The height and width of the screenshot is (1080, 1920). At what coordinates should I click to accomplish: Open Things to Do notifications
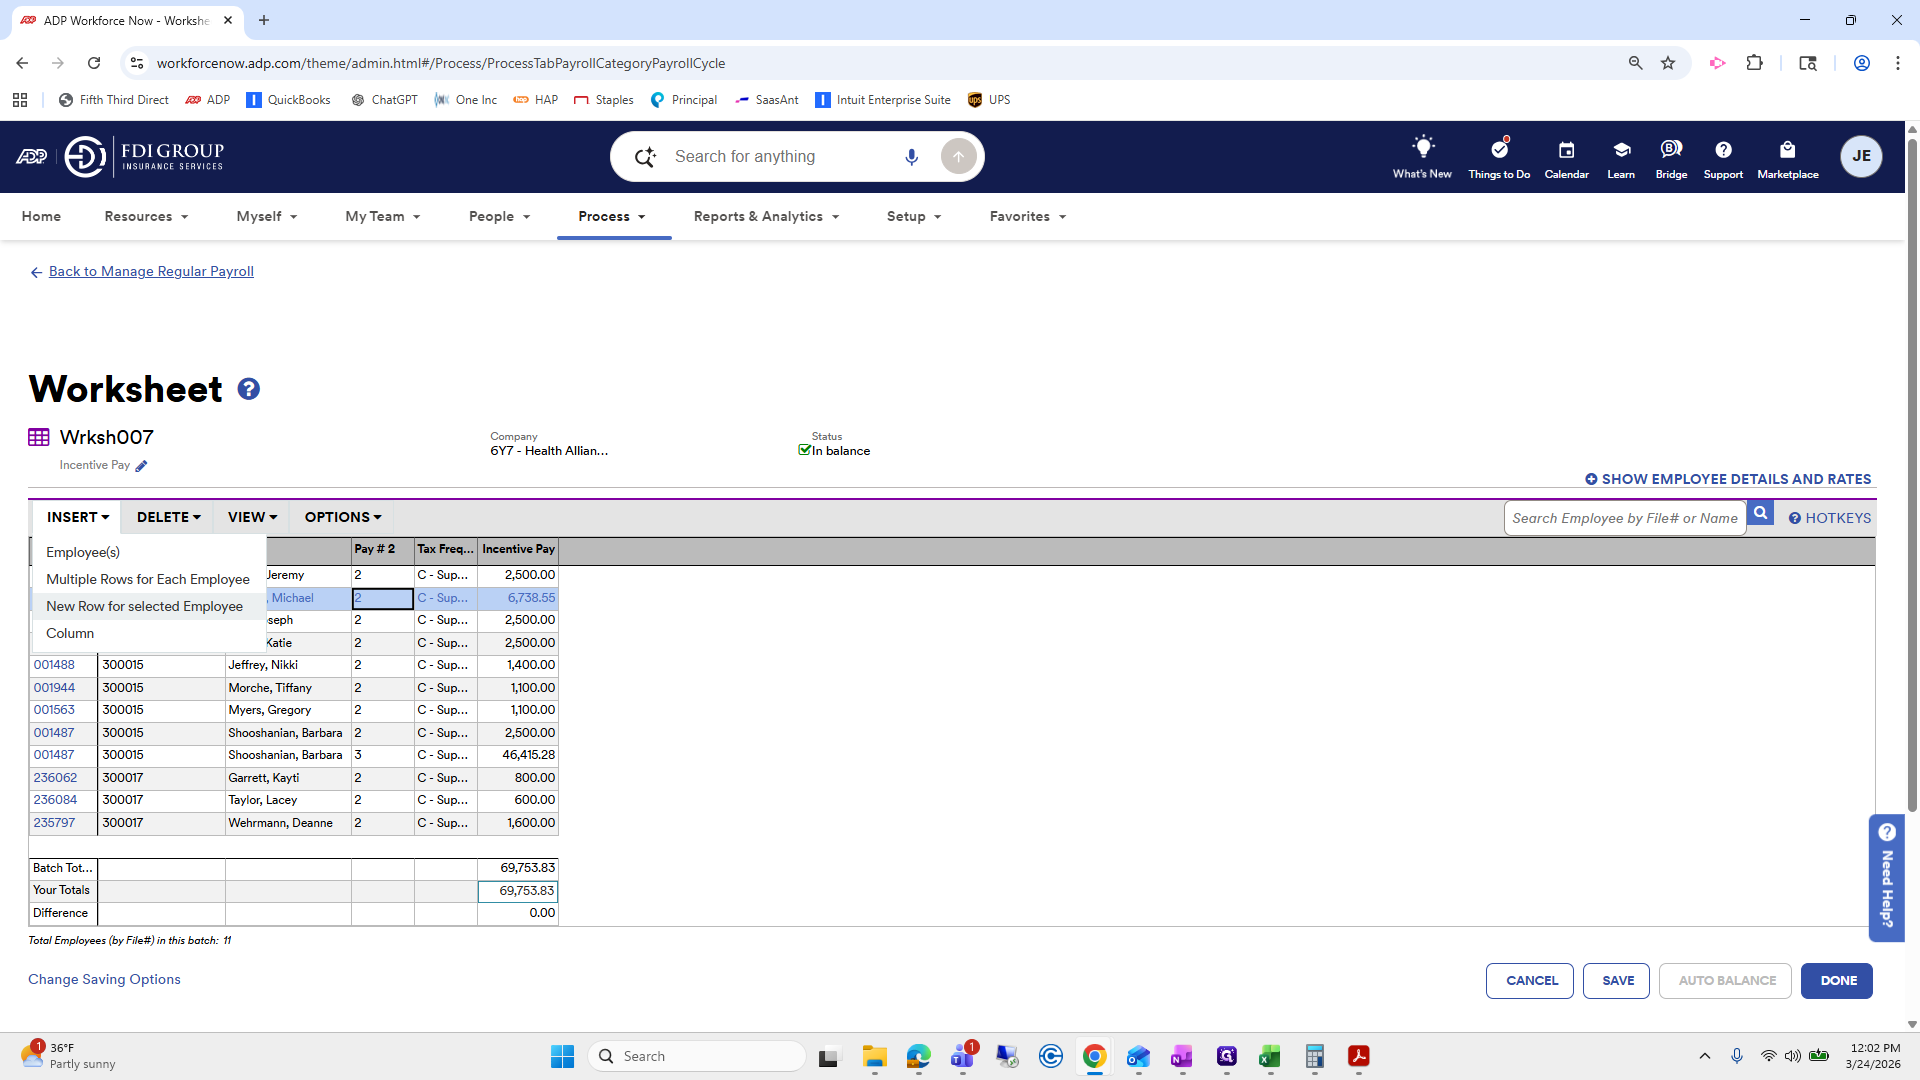click(1498, 157)
